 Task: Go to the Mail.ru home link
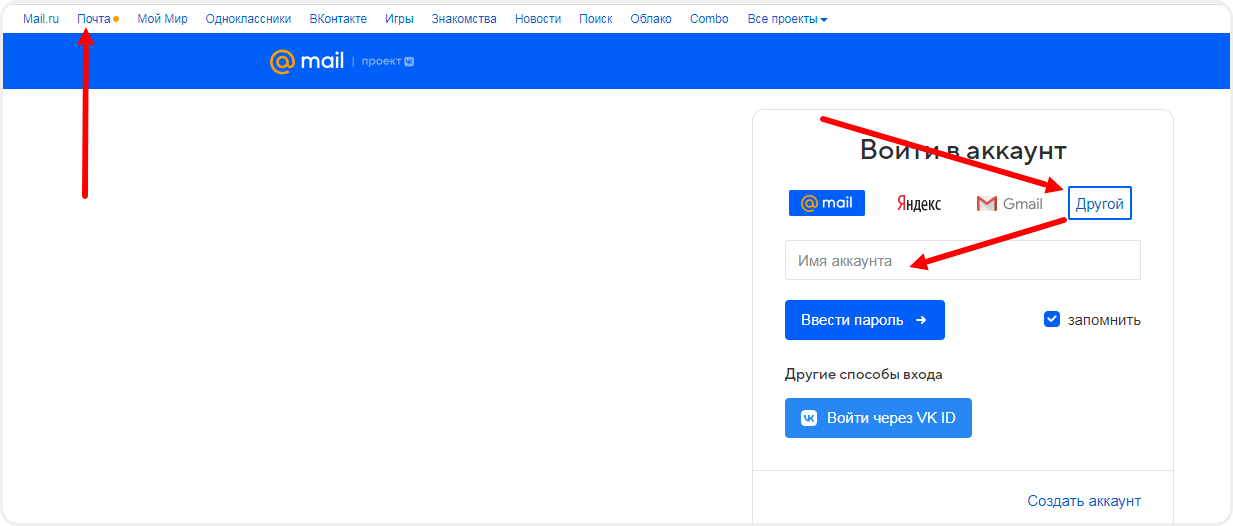coord(41,19)
